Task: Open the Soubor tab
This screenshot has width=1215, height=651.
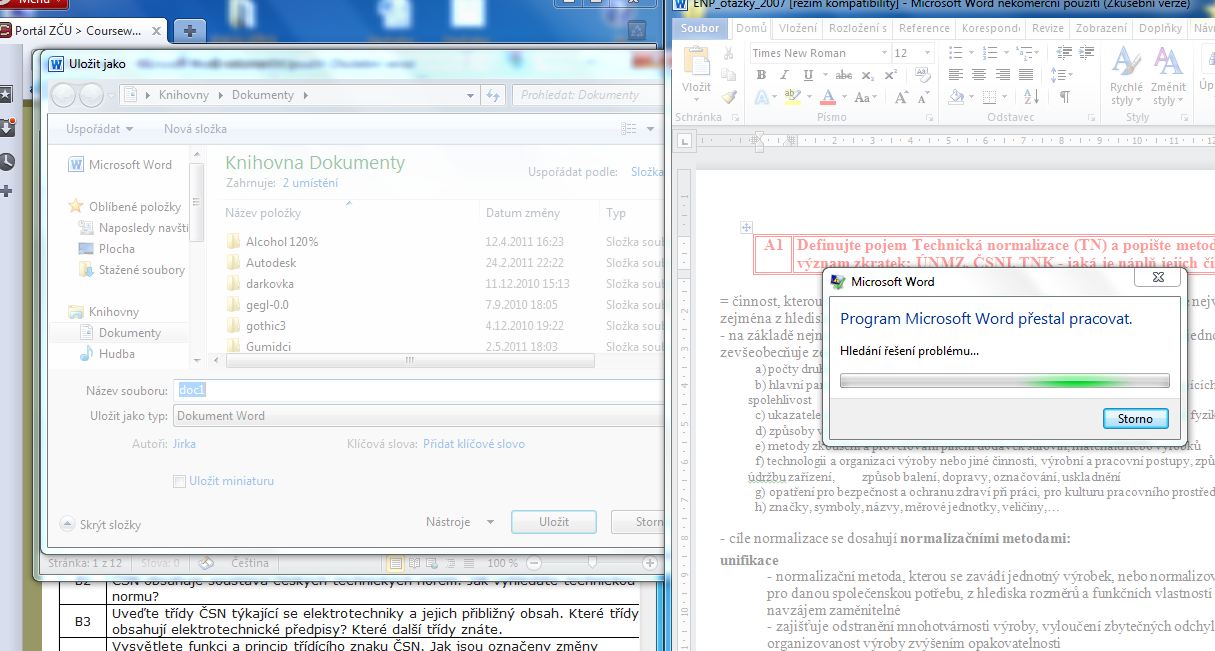Action: (x=700, y=28)
